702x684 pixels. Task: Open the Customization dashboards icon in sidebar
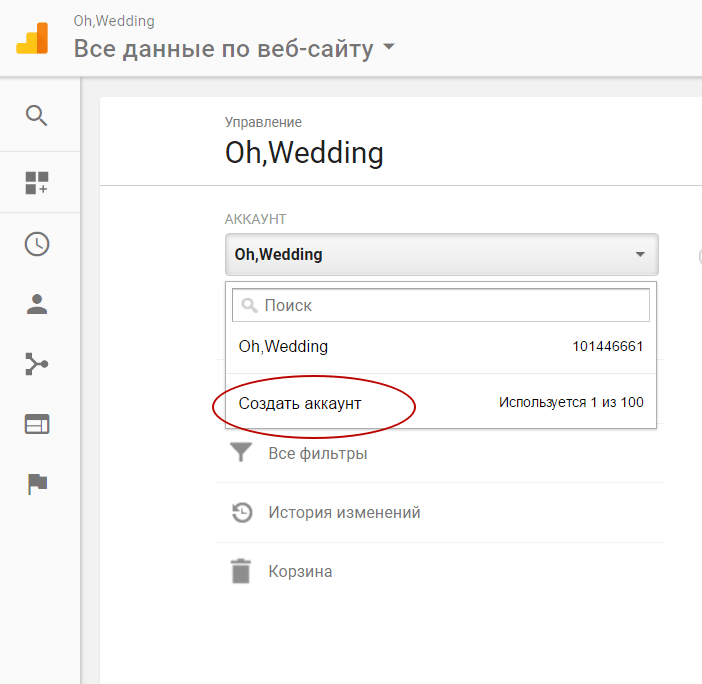click(x=37, y=182)
